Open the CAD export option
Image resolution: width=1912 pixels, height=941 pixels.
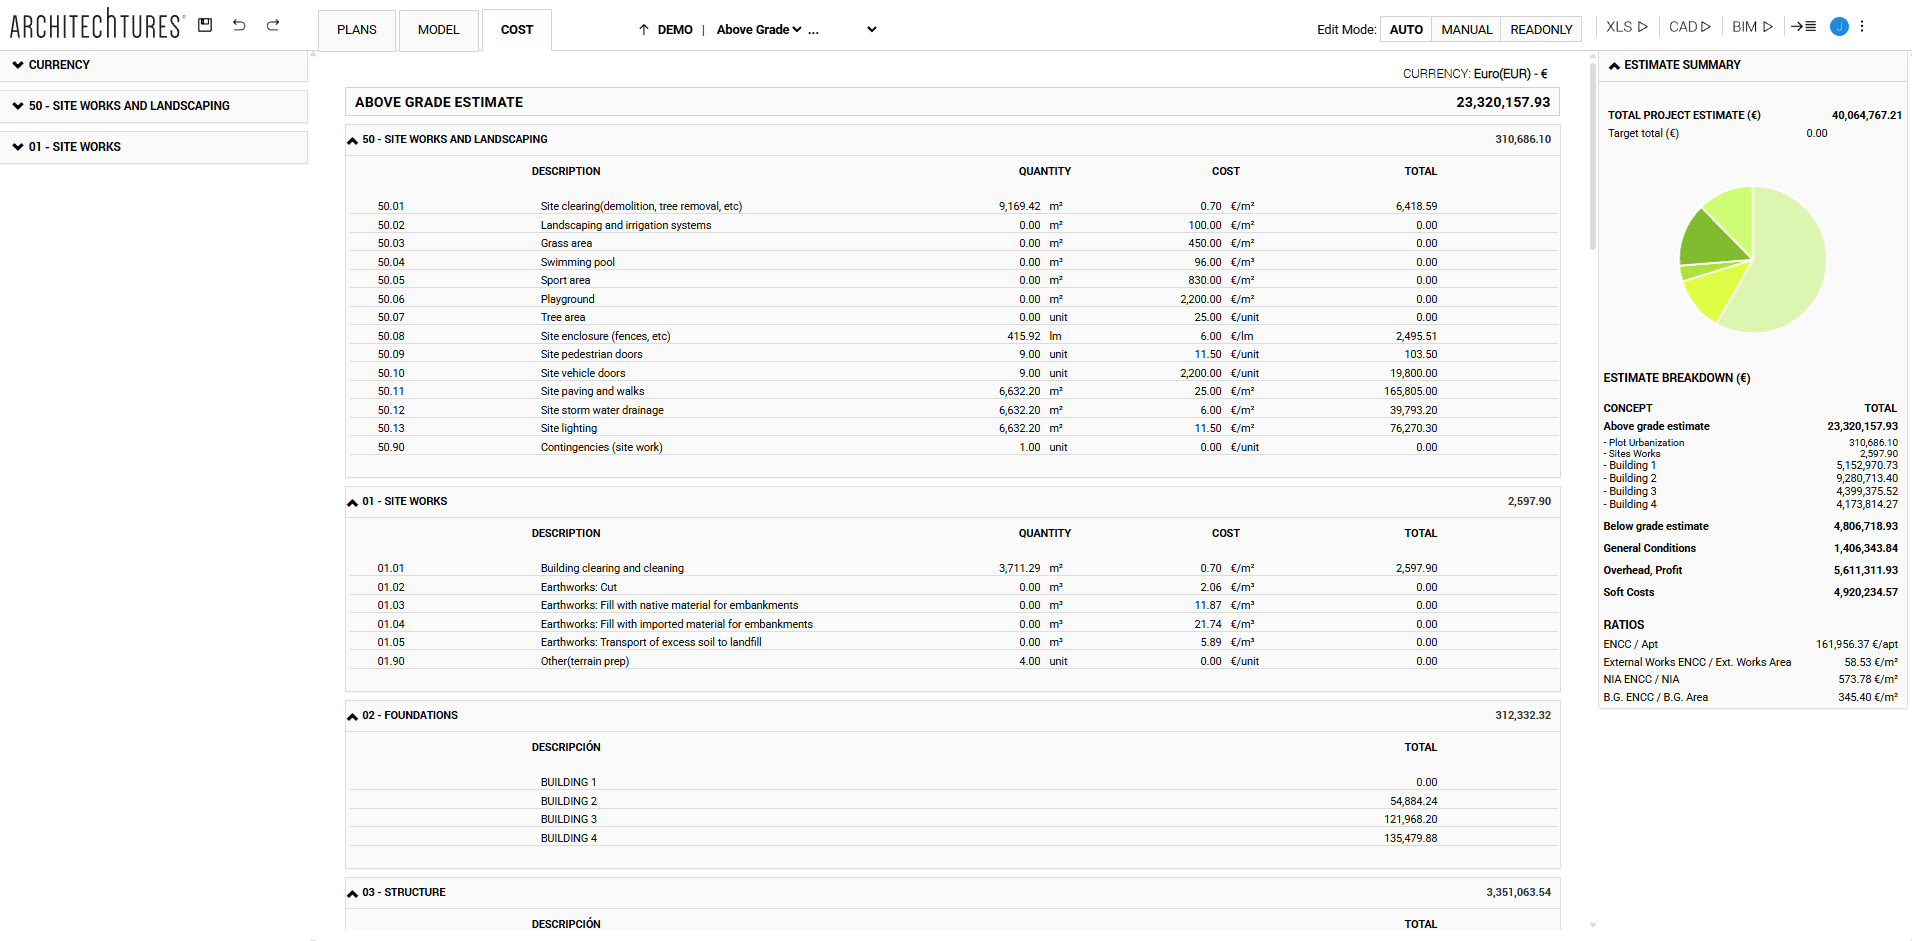coord(1689,26)
